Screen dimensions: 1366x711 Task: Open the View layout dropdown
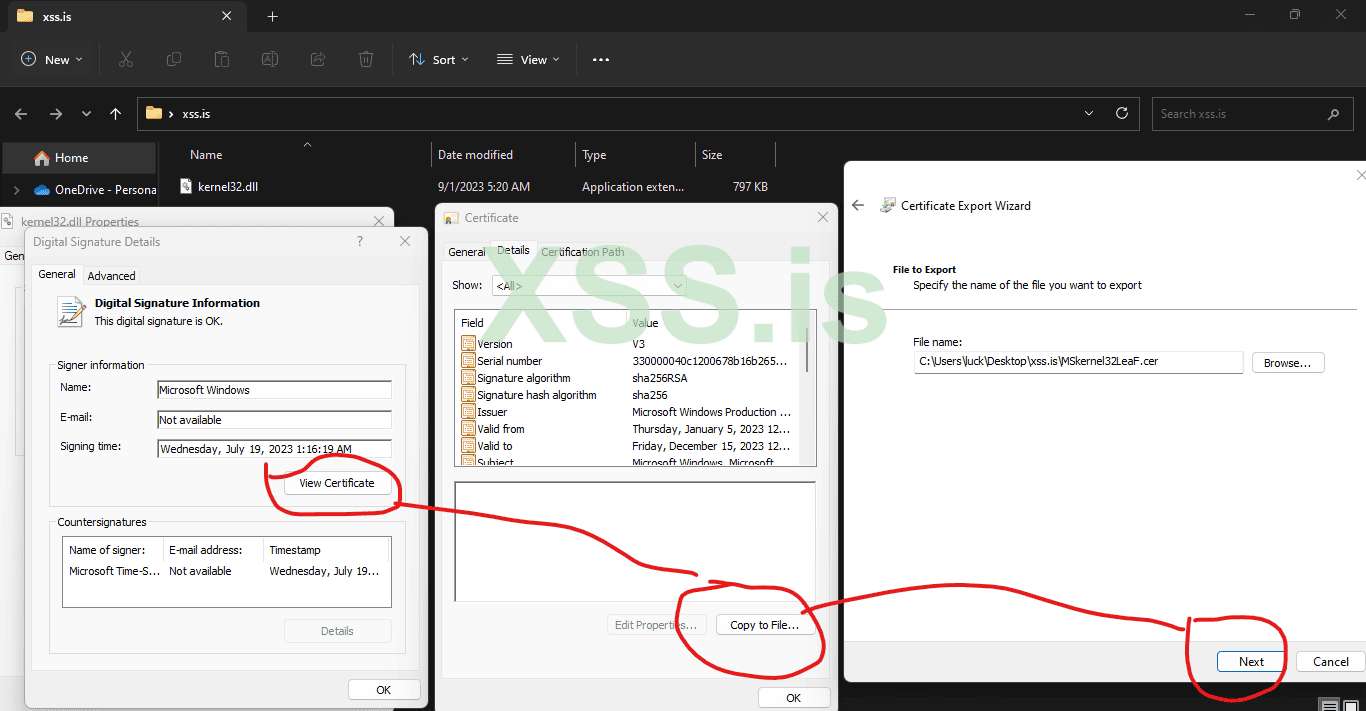coord(528,60)
